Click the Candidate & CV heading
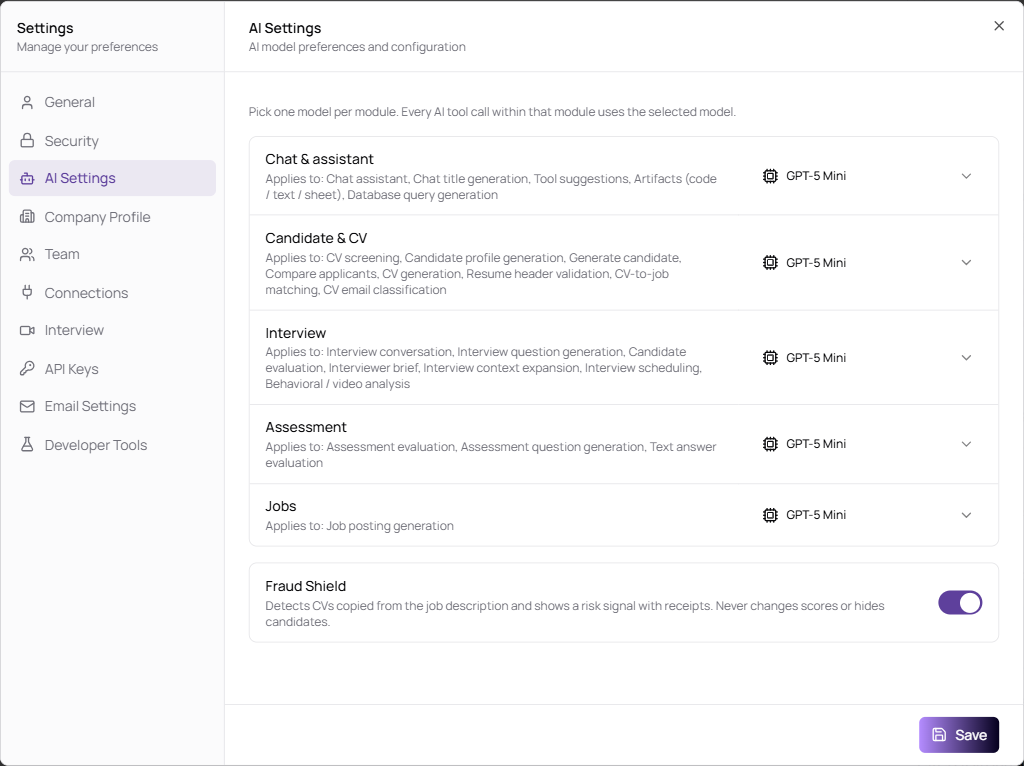 pyautogui.click(x=316, y=238)
